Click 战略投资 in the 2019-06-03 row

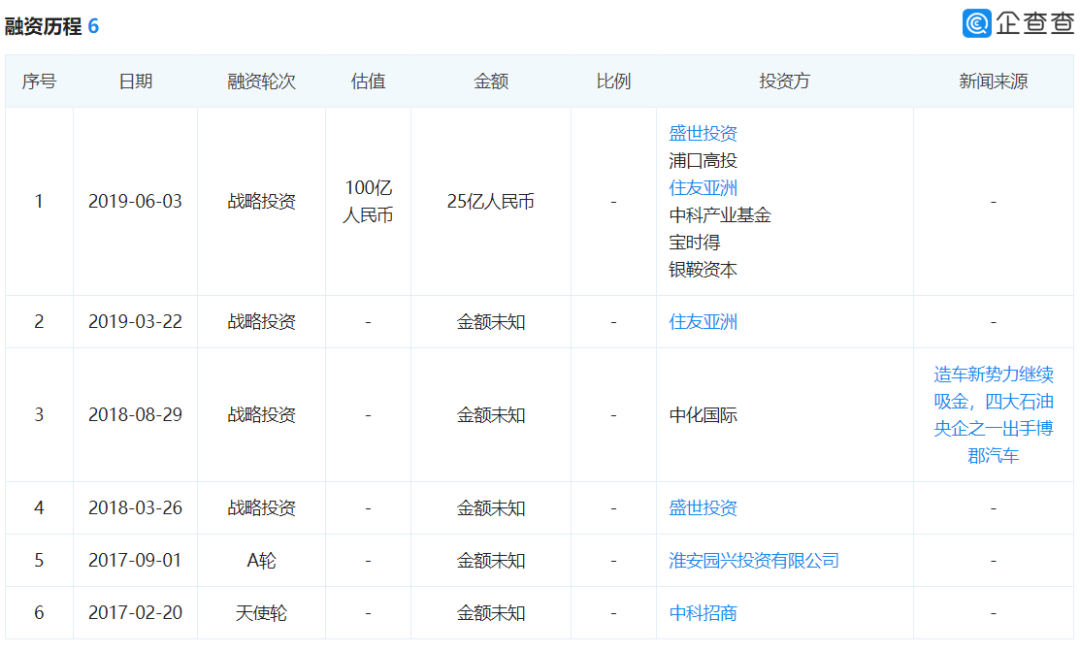261,201
